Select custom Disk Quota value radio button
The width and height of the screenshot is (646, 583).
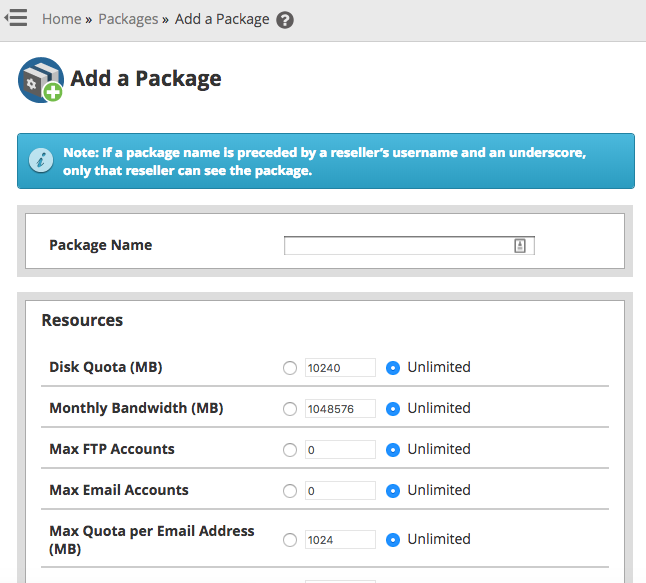click(x=290, y=368)
